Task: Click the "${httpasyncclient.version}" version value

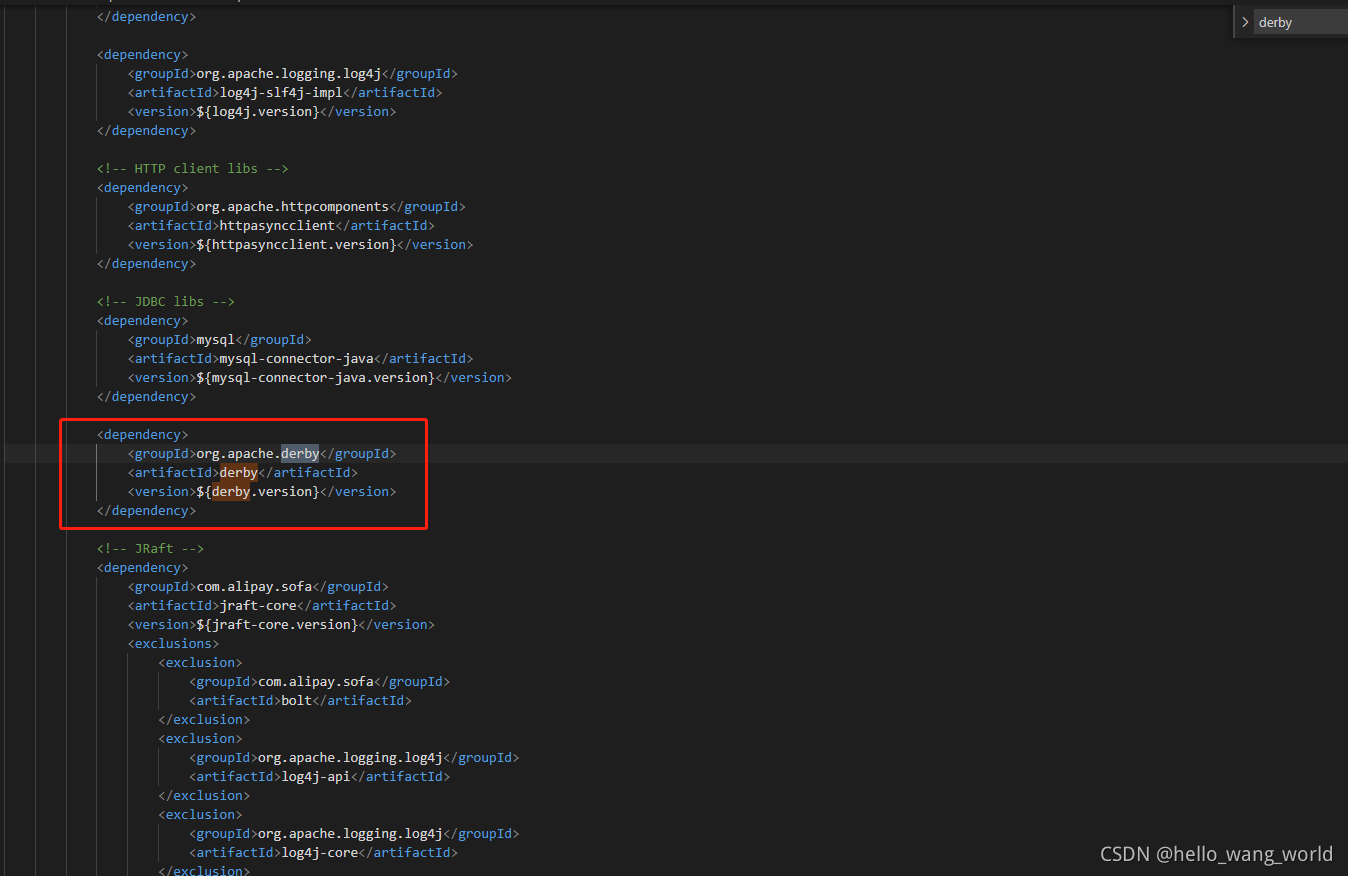Action: [296, 245]
